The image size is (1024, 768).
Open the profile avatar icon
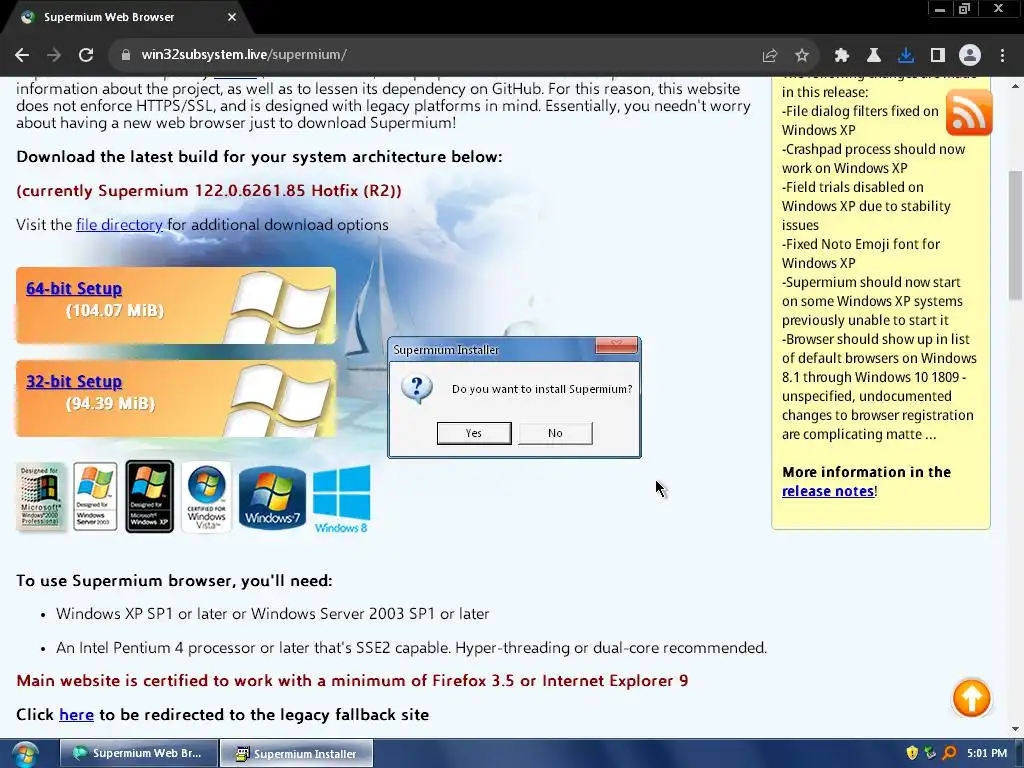coord(970,56)
